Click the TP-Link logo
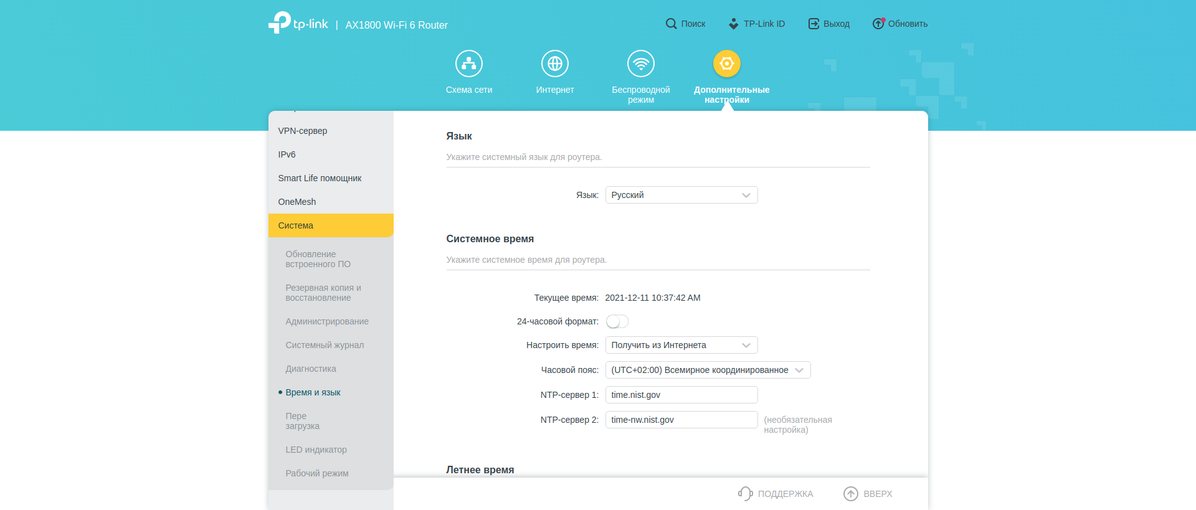1196x510 pixels. click(x=298, y=23)
